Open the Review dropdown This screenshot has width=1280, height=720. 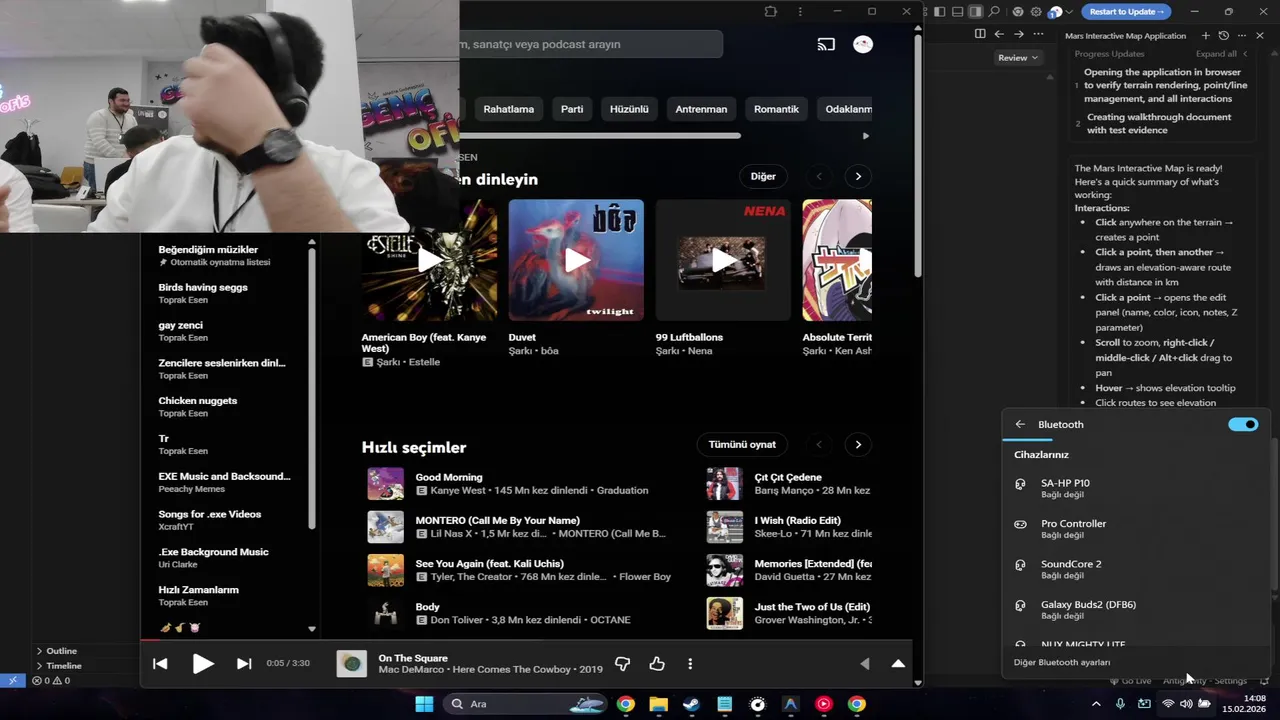point(1018,58)
